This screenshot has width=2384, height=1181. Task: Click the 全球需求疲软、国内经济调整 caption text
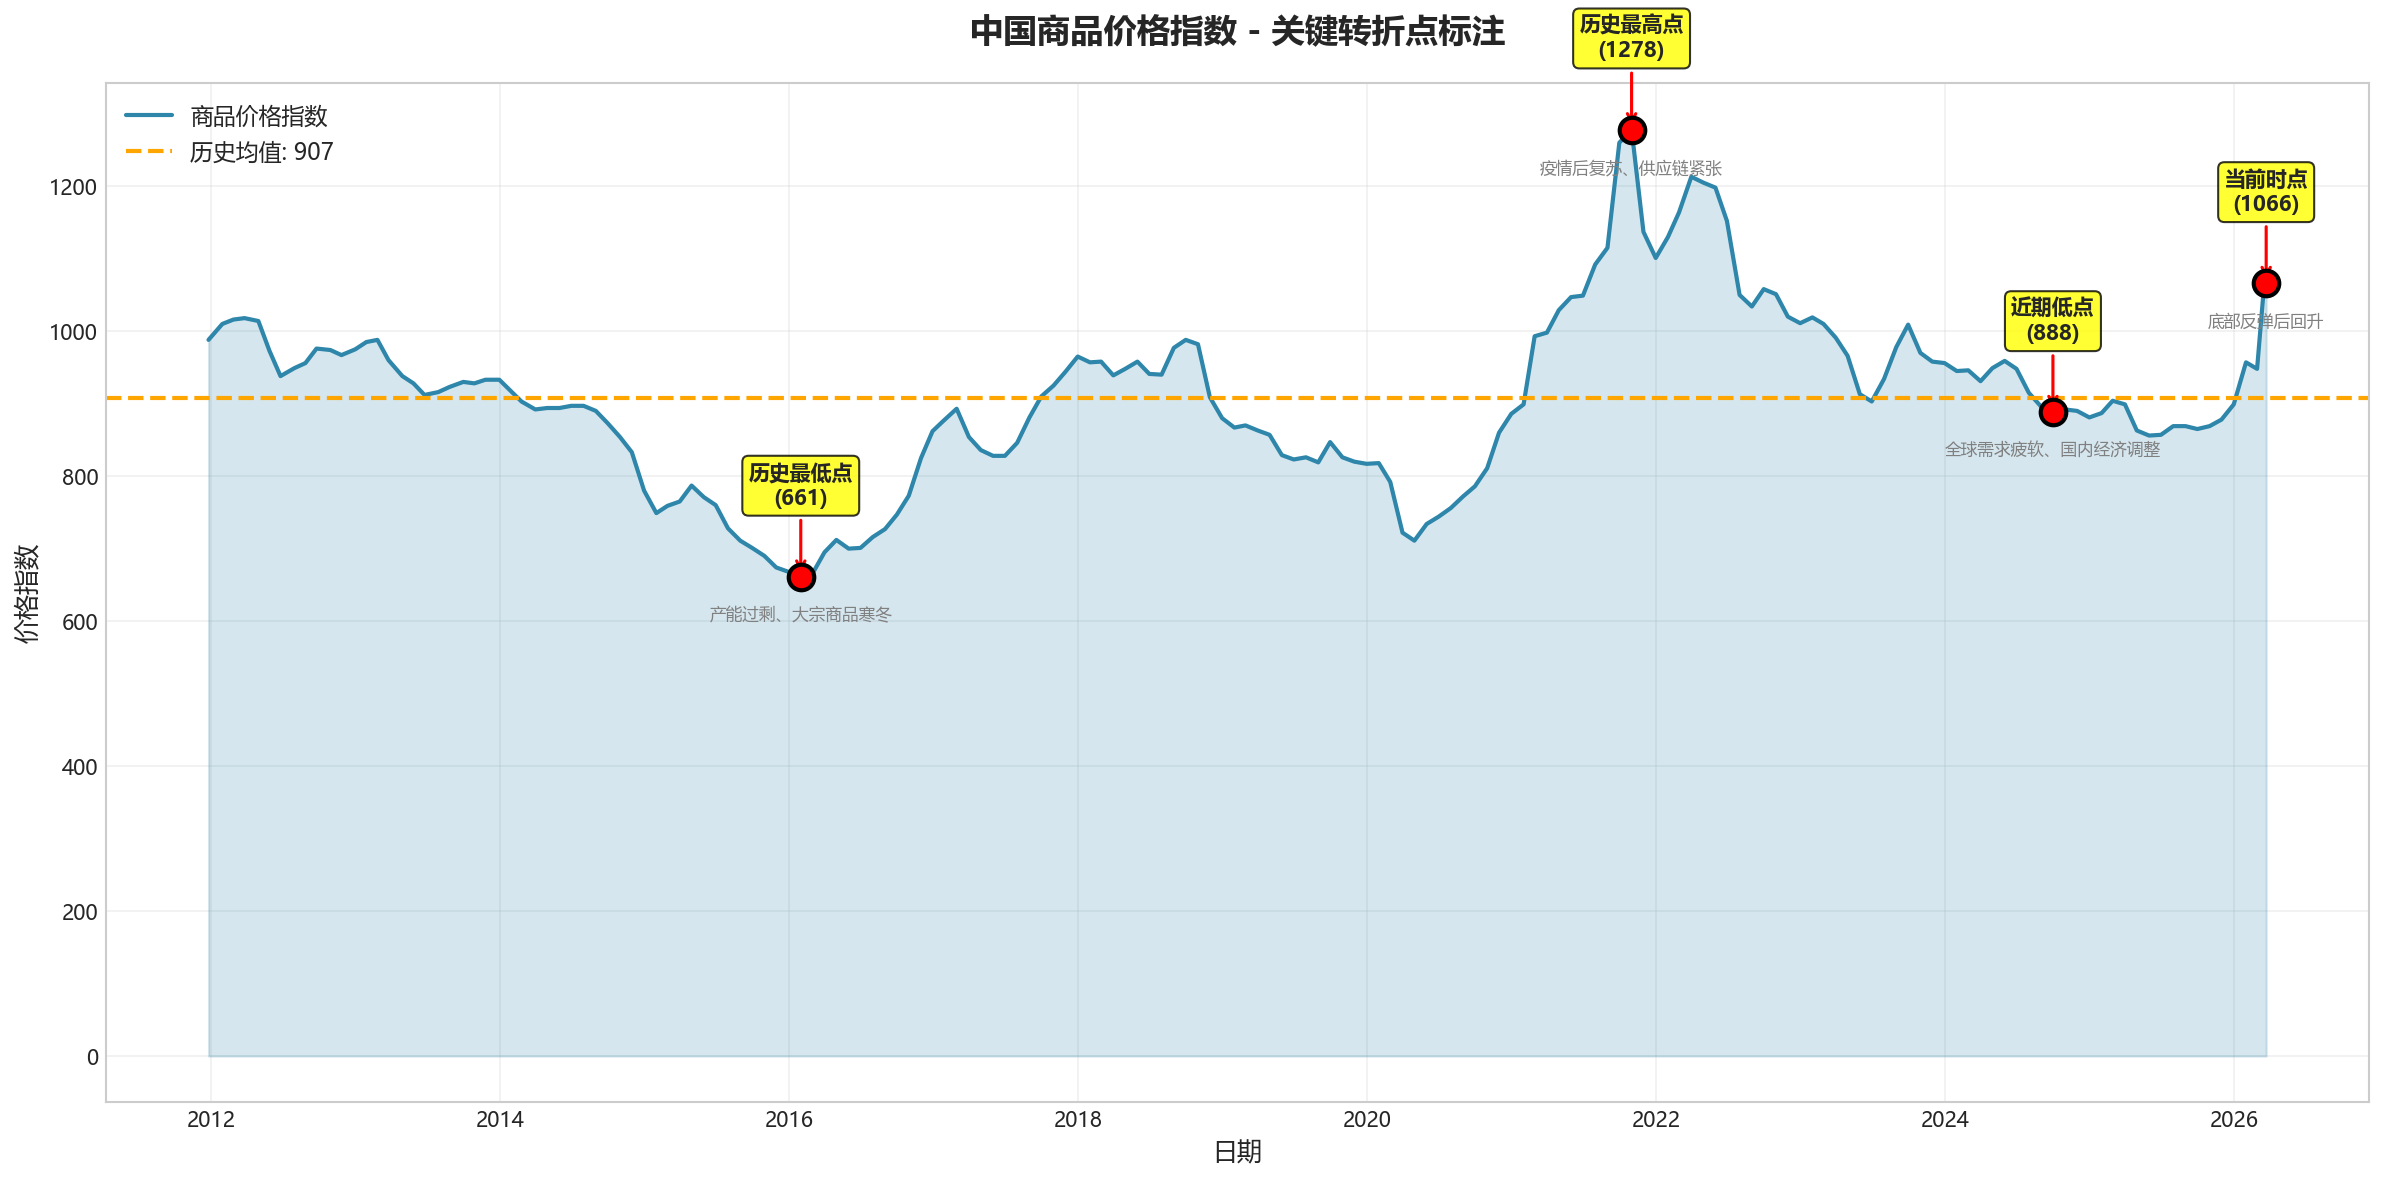(2052, 450)
